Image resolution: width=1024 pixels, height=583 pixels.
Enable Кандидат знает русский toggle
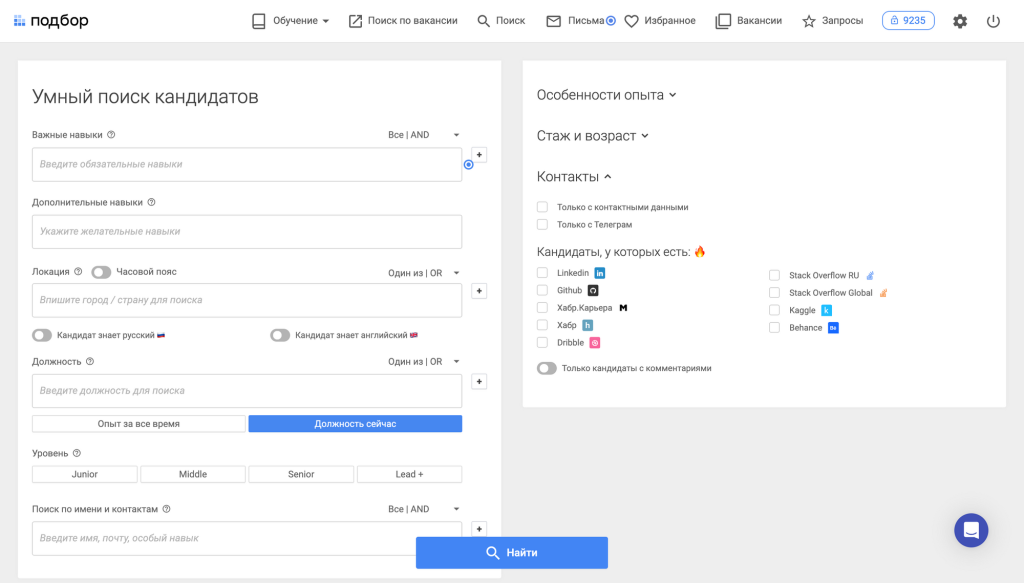click(42, 336)
